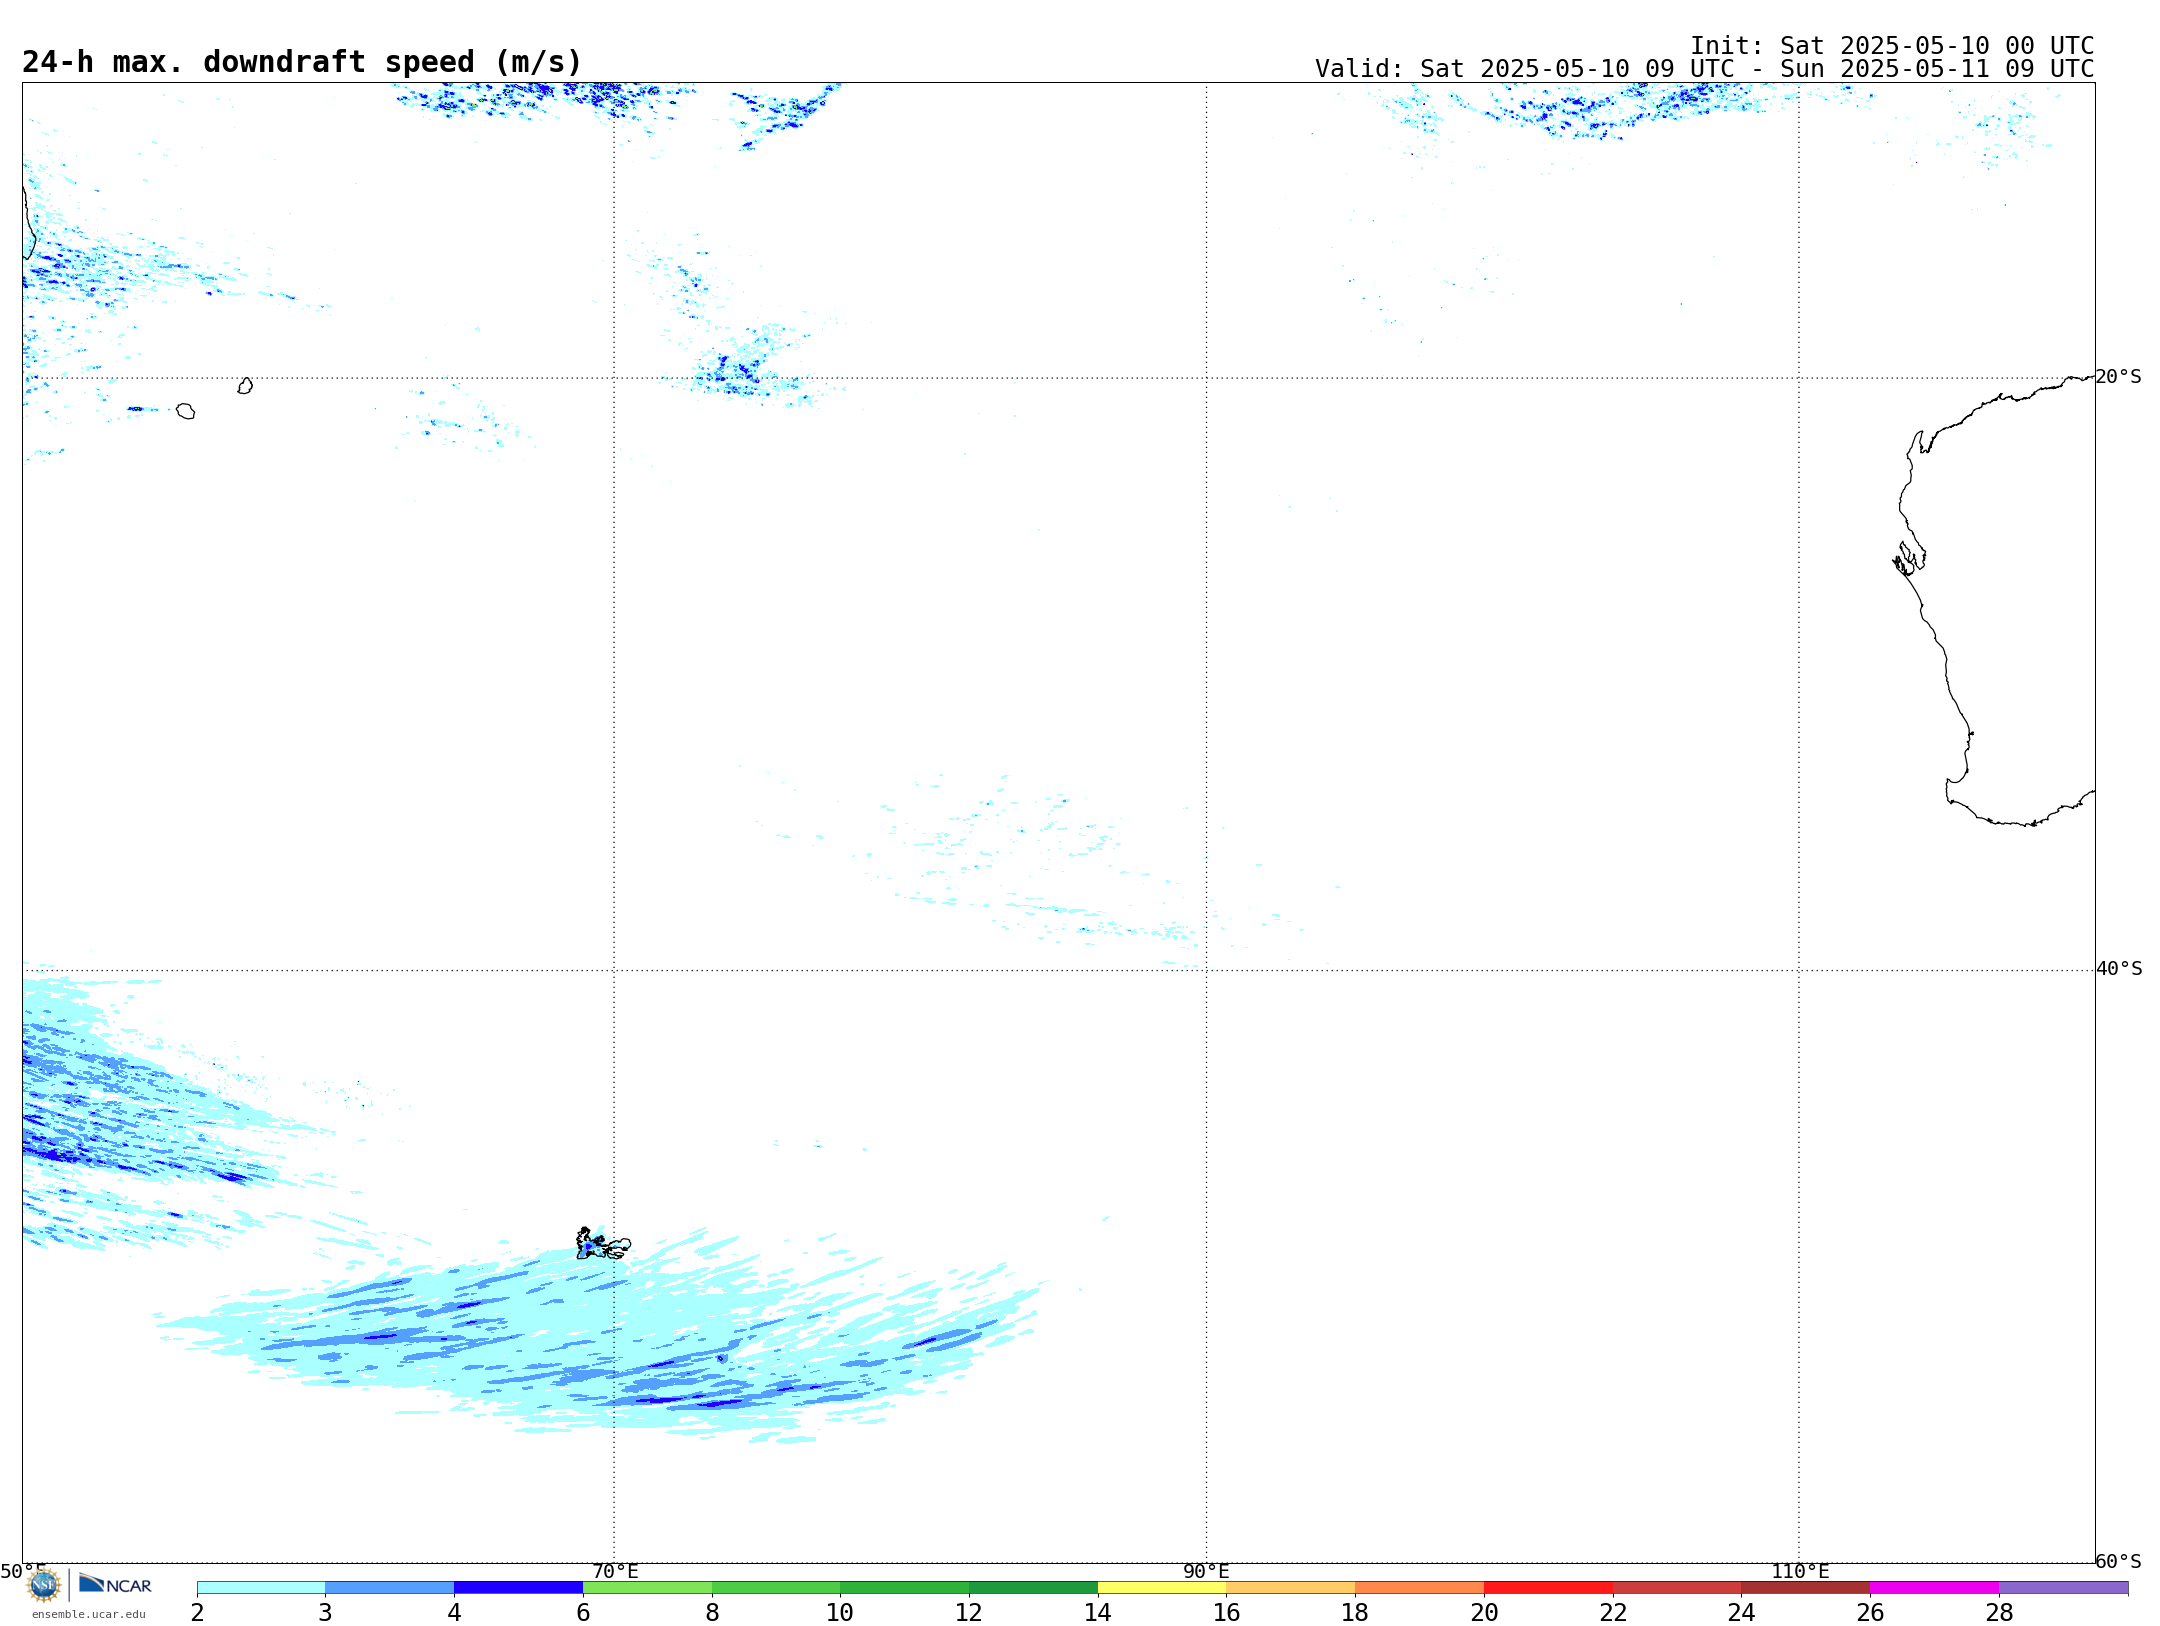Click the yellow 14–16 colorbar segment

[x=1162, y=1587]
